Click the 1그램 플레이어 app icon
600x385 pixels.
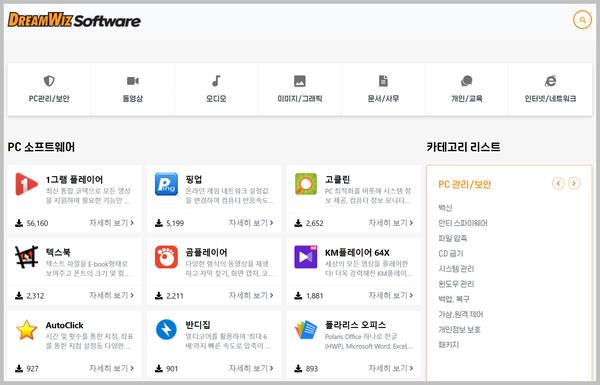[26, 184]
